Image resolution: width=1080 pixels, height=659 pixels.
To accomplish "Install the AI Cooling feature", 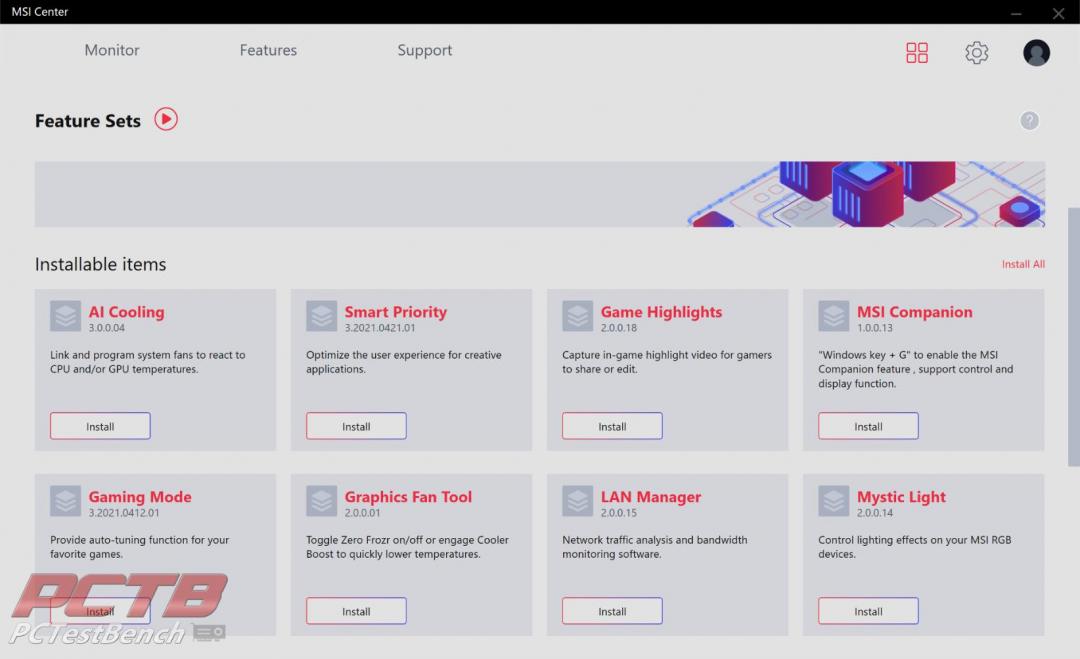I will pyautogui.click(x=100, y=426).
